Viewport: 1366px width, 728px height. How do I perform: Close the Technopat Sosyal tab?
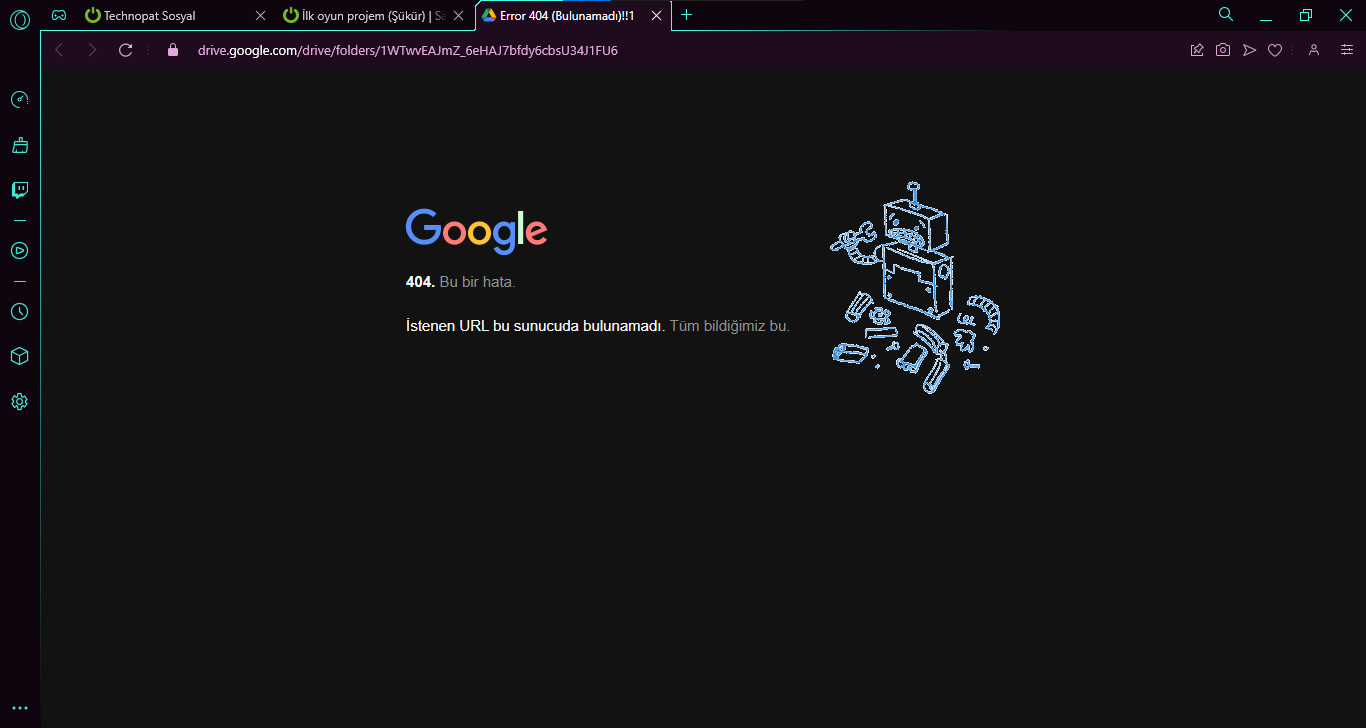tap(261, 16)
